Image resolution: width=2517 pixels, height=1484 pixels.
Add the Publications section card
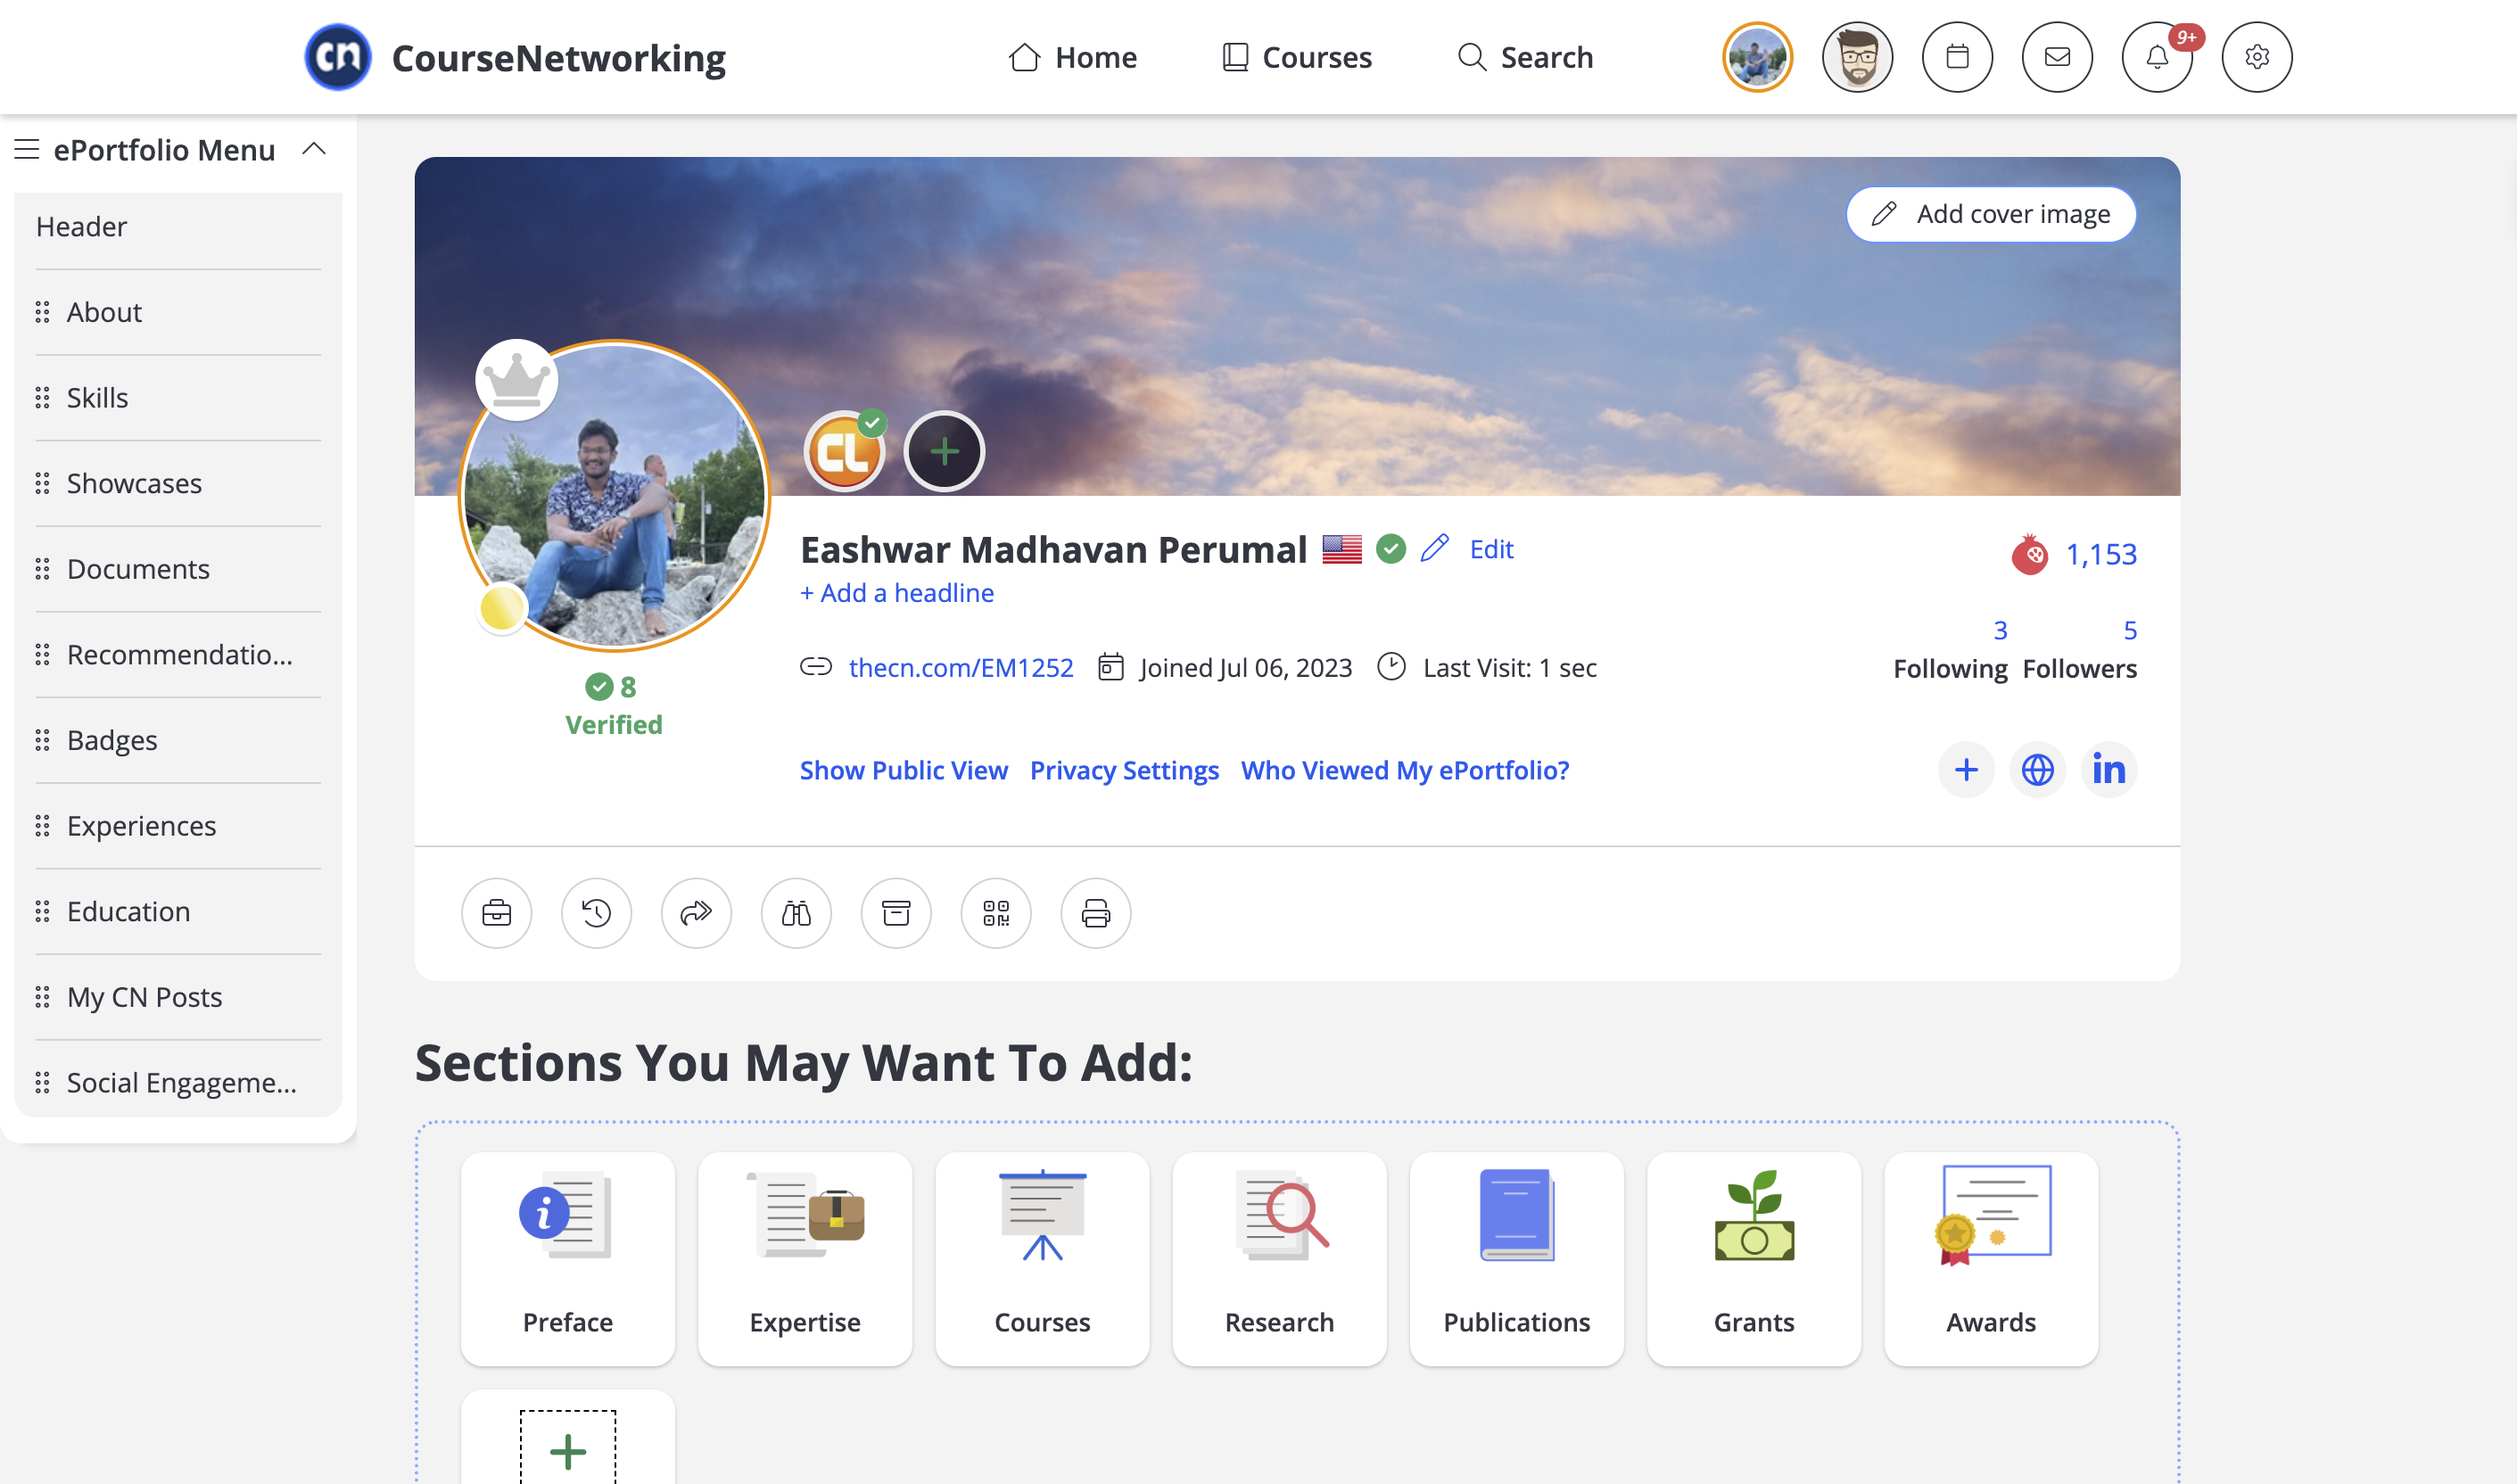[1516, 1259]
